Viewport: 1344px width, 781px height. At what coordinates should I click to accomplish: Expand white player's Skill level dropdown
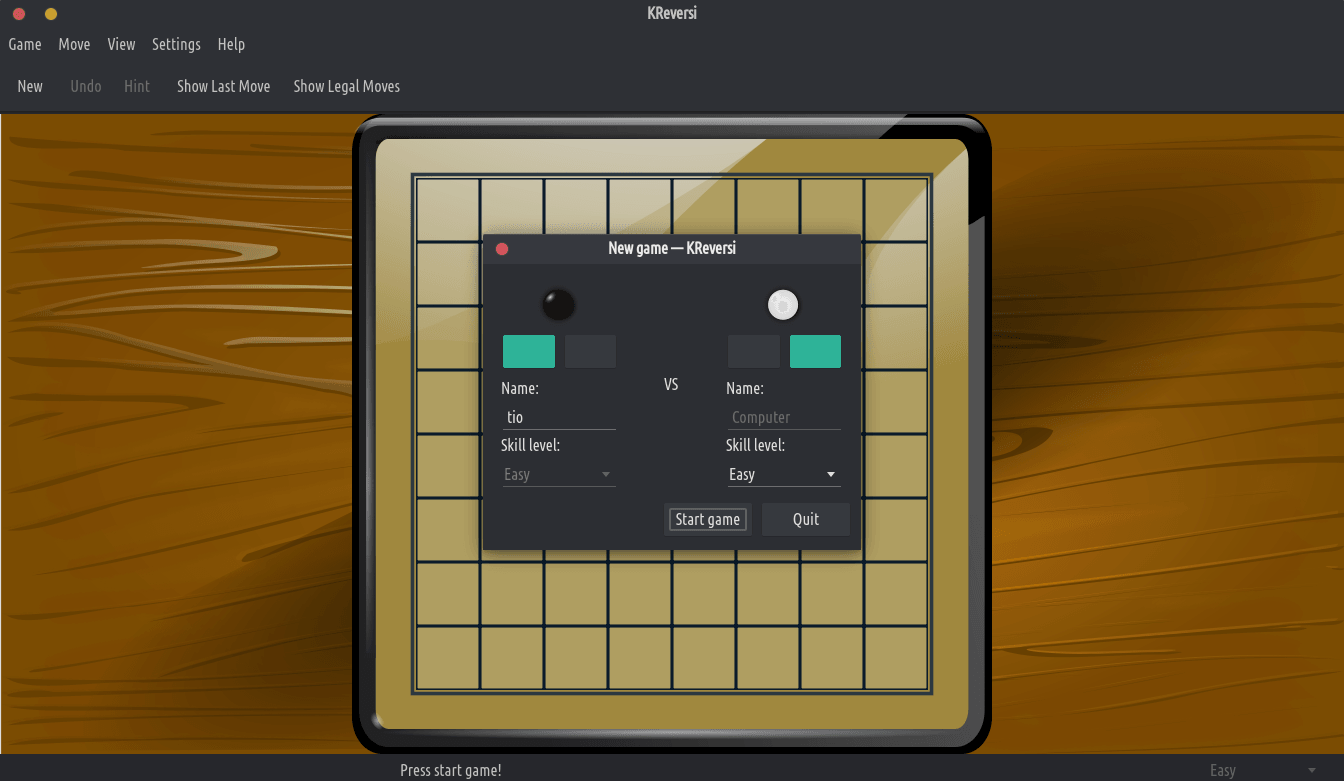tap(783, 475)
